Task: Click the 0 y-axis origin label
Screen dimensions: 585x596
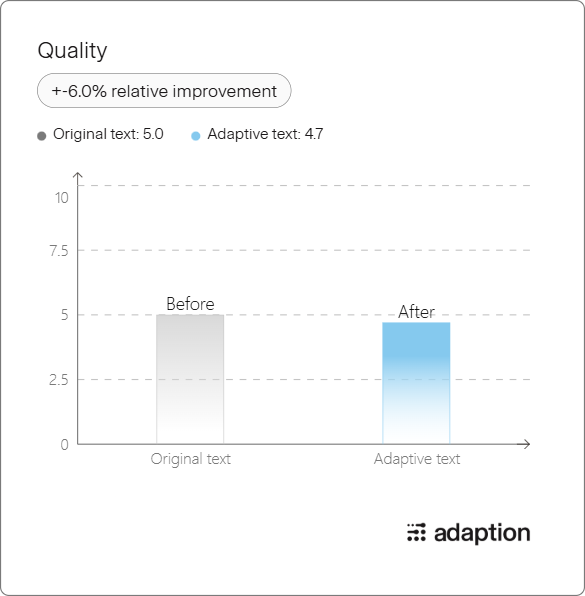Action: [x=65, y=444]
